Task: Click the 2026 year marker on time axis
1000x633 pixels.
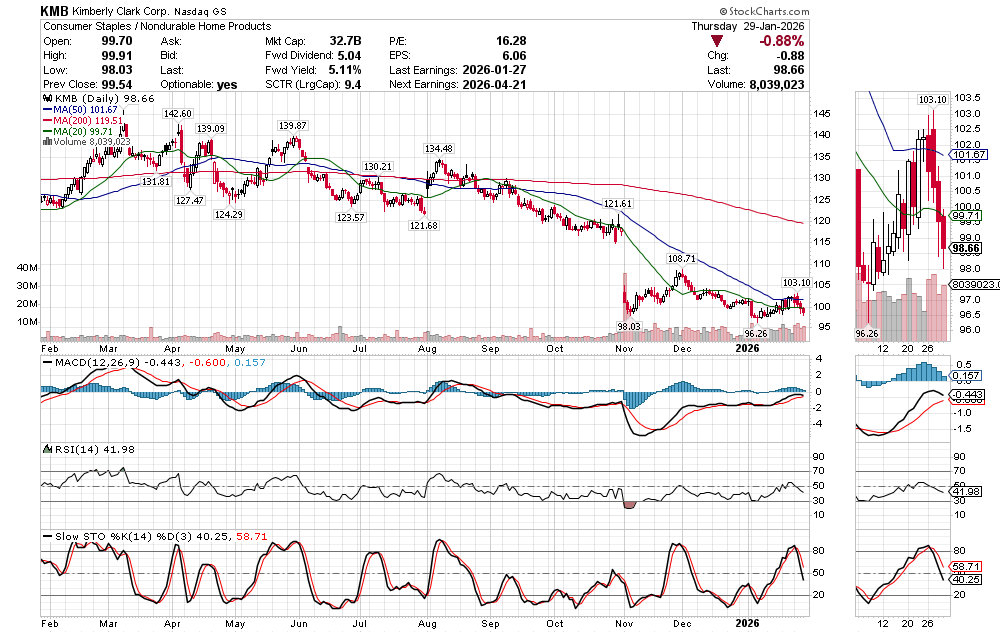Action: (747, 347)
